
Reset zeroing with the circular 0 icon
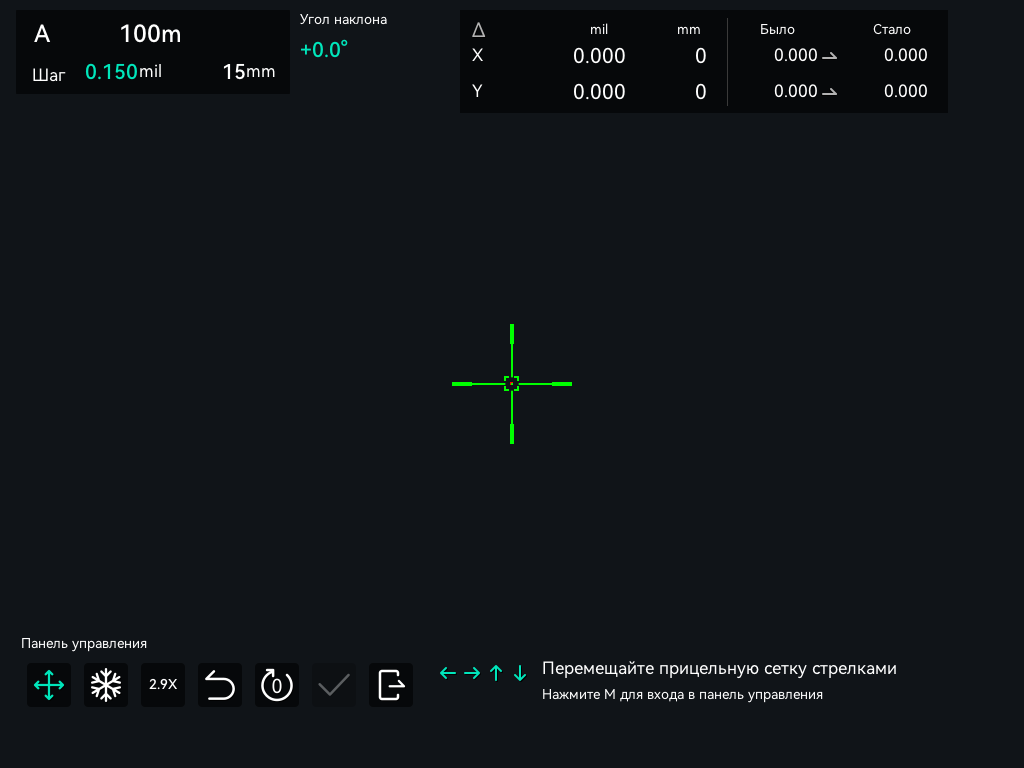[x=277, y=685]
